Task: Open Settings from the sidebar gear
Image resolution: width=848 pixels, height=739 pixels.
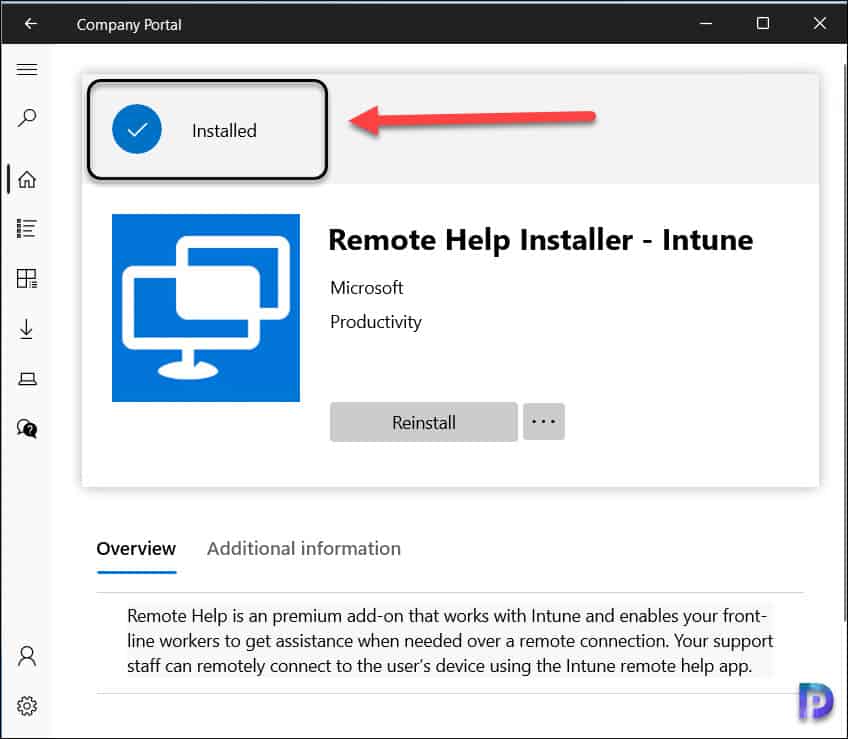Action: click(27, 706)
